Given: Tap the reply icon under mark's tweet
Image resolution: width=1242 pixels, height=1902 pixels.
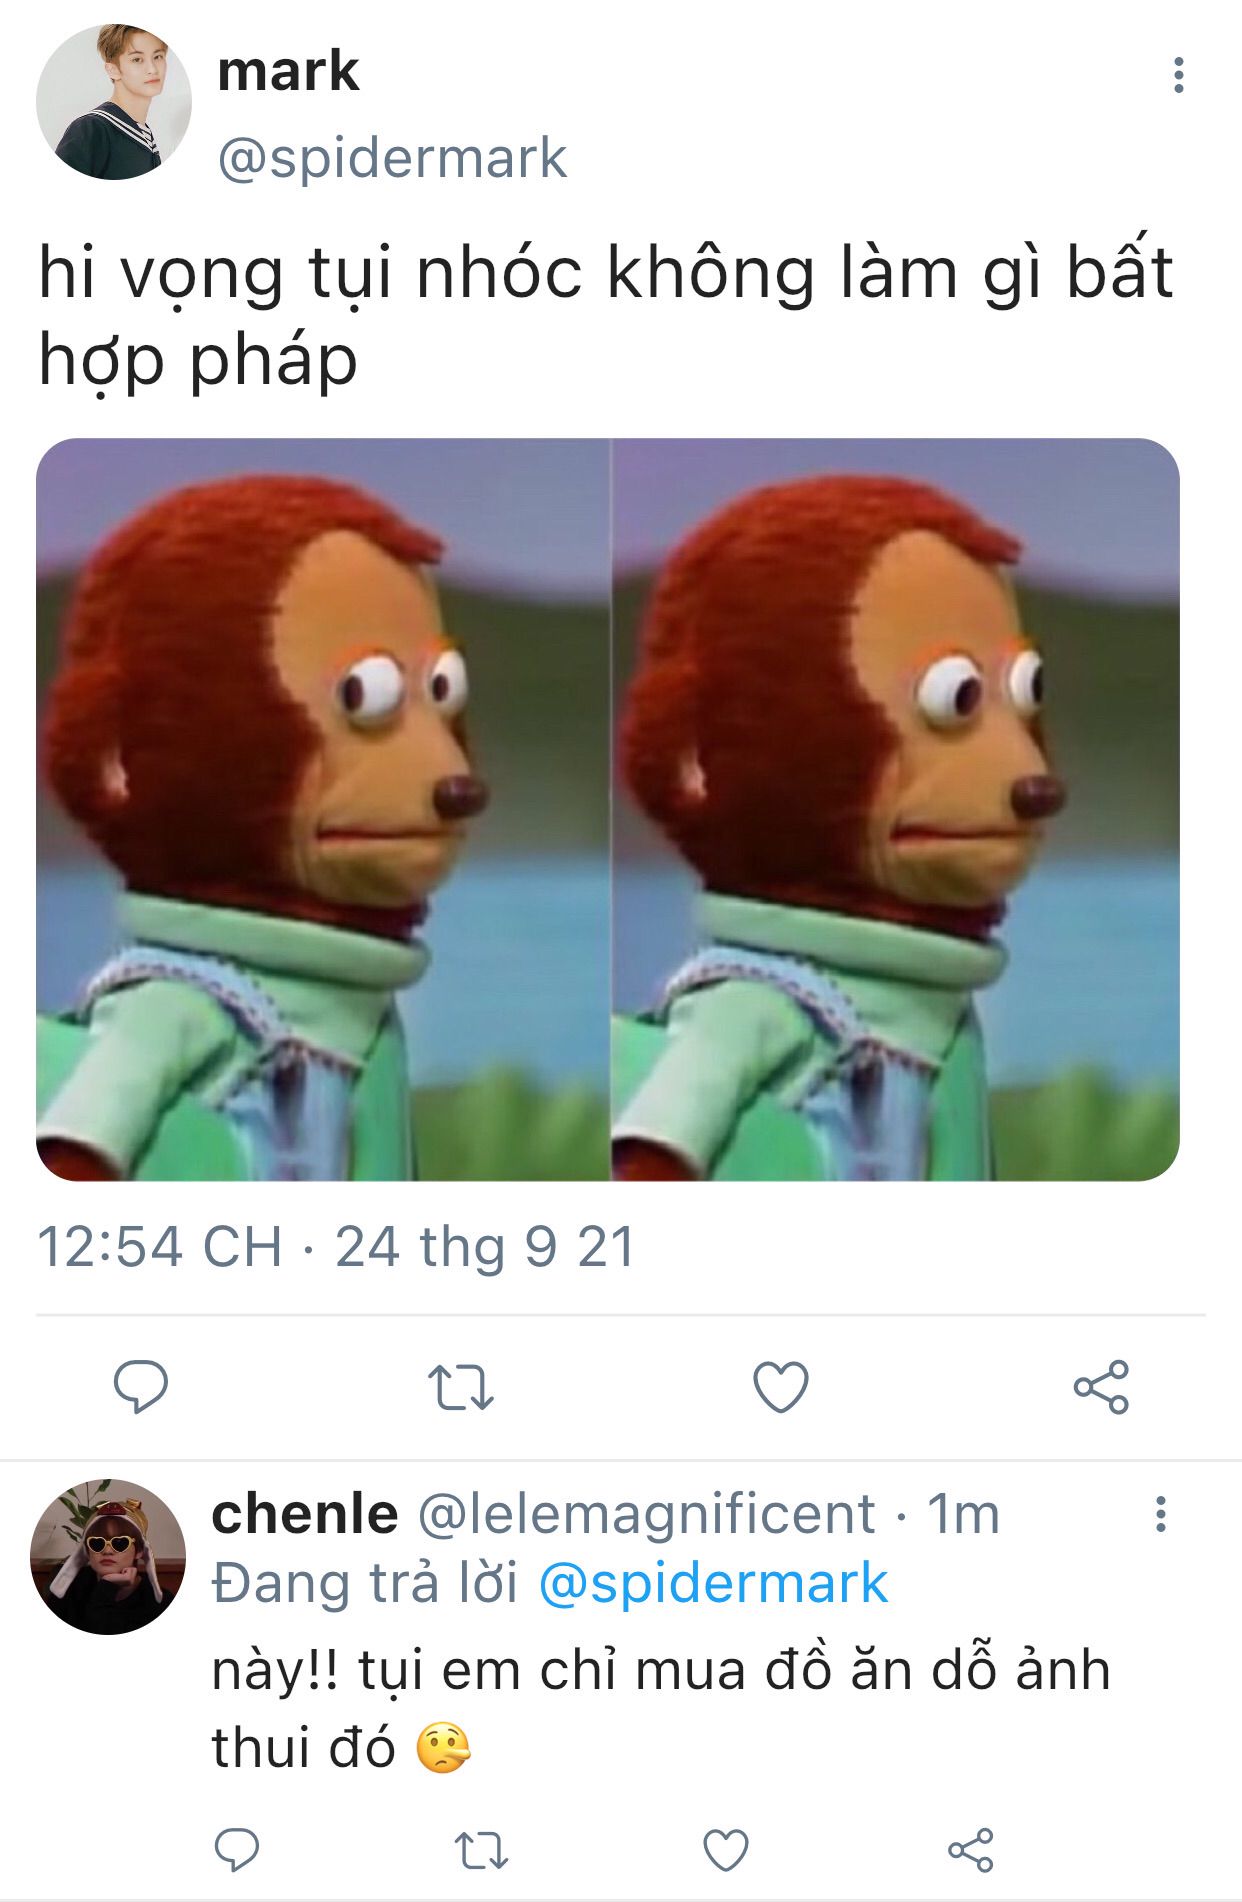Looking at the screenshot, I should click(x=141, y=1386).
